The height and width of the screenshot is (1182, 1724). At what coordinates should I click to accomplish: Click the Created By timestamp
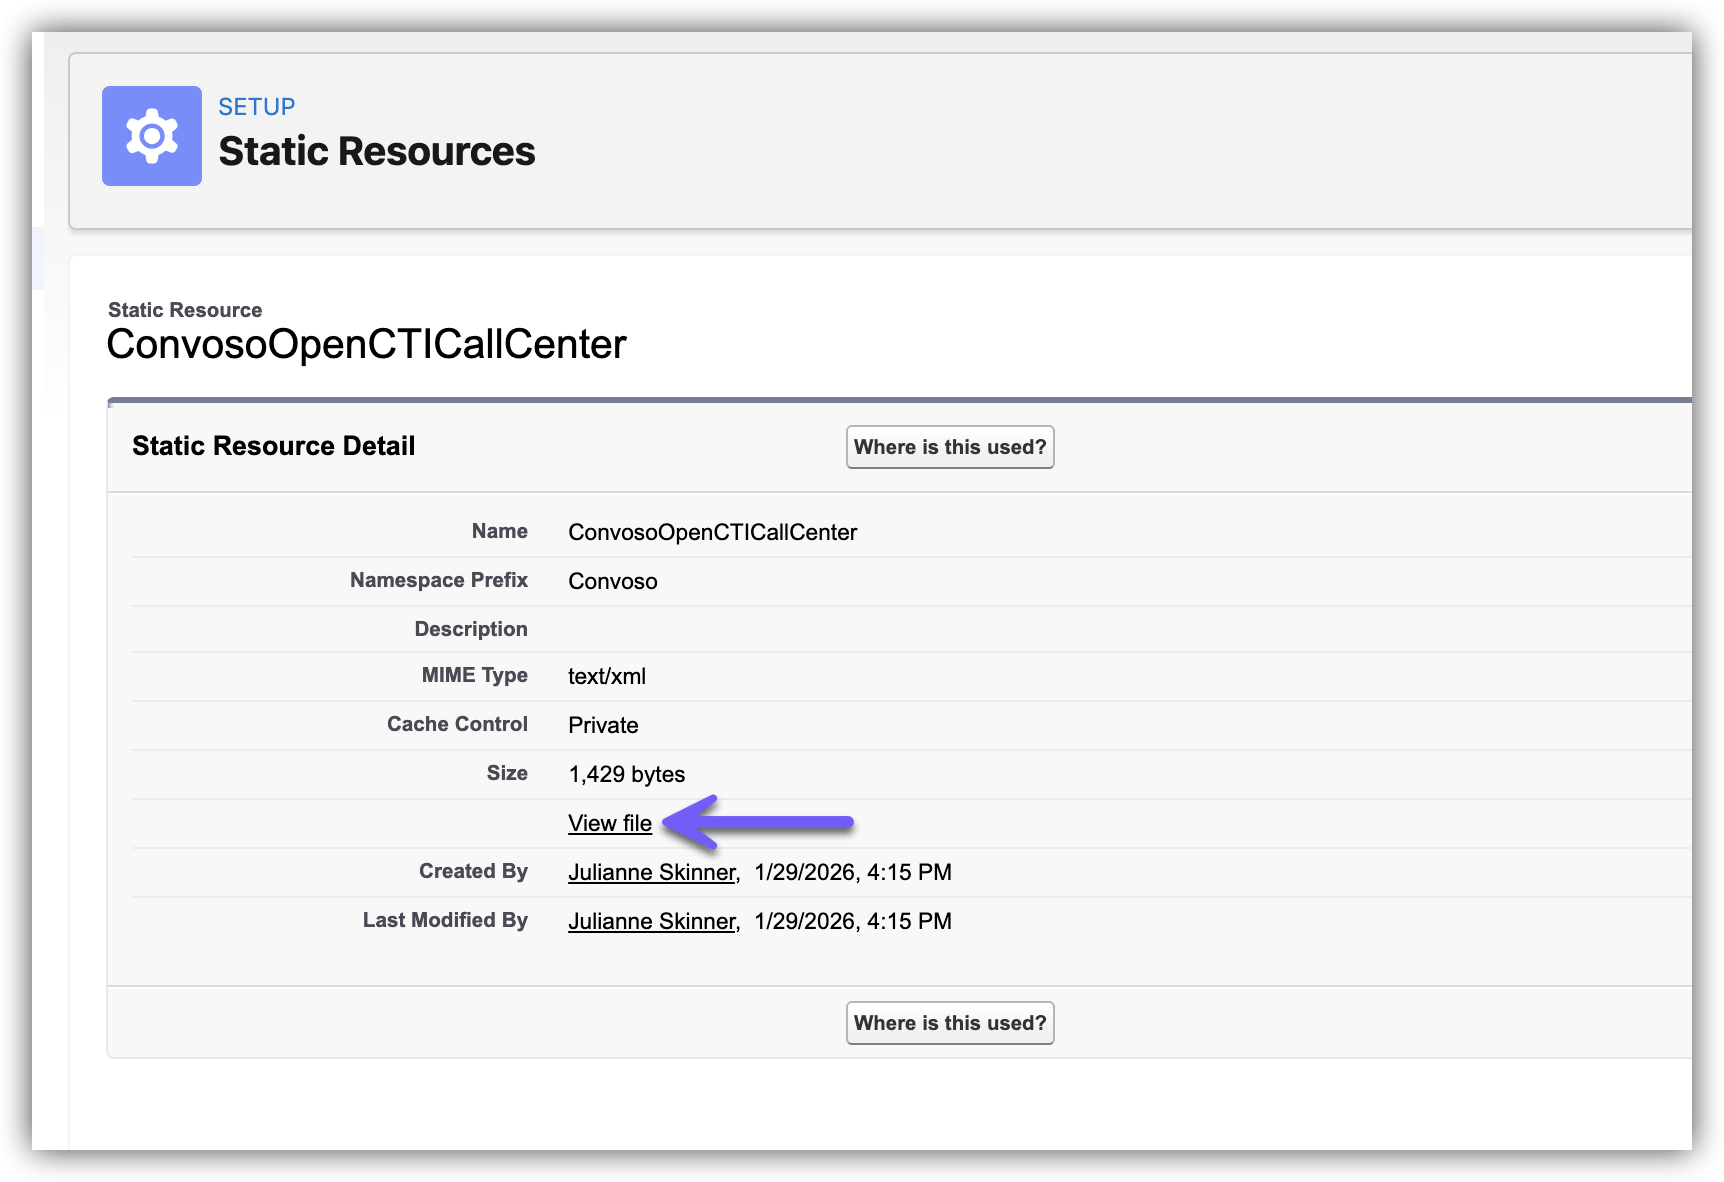pos(852,872)
